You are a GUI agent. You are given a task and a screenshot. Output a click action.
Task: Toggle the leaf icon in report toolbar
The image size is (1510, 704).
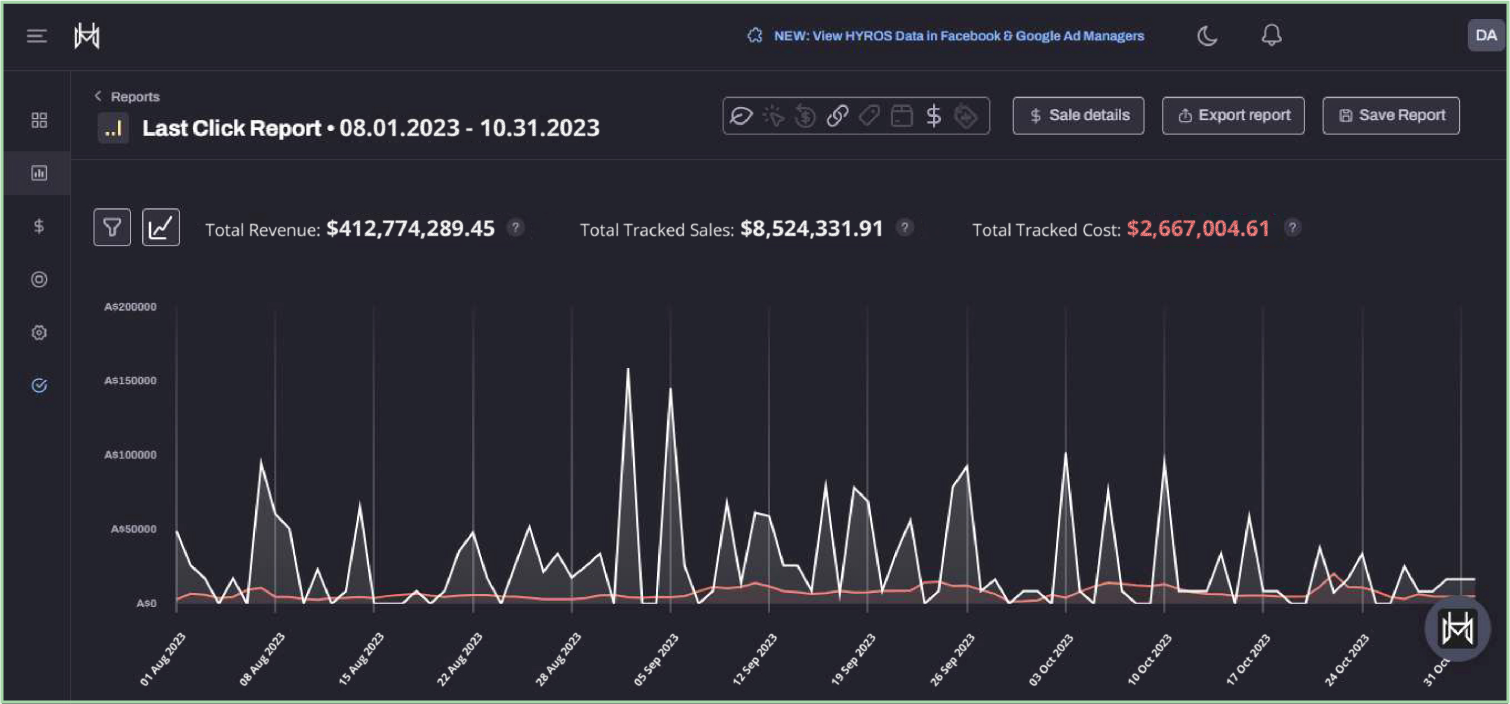[x=741, y=116]
